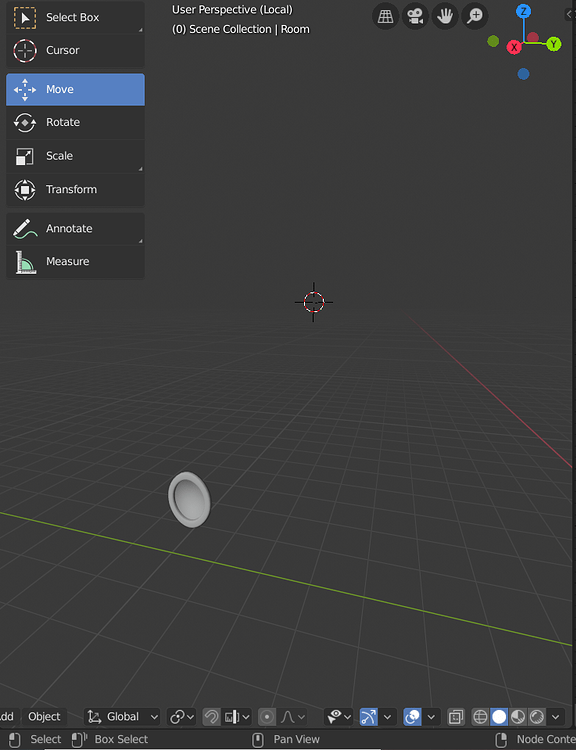Screen dimensions: 576x750
Task: Open the shading options dropdown arrow
Action: pos(555,717)
